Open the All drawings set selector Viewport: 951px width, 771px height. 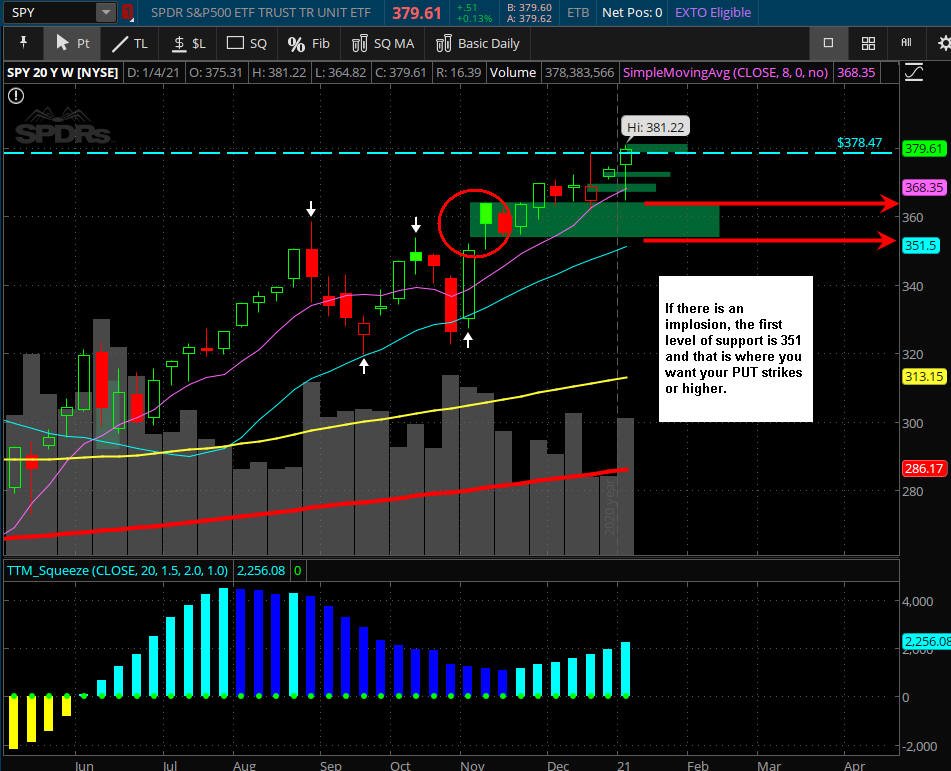tap(906, 42)
